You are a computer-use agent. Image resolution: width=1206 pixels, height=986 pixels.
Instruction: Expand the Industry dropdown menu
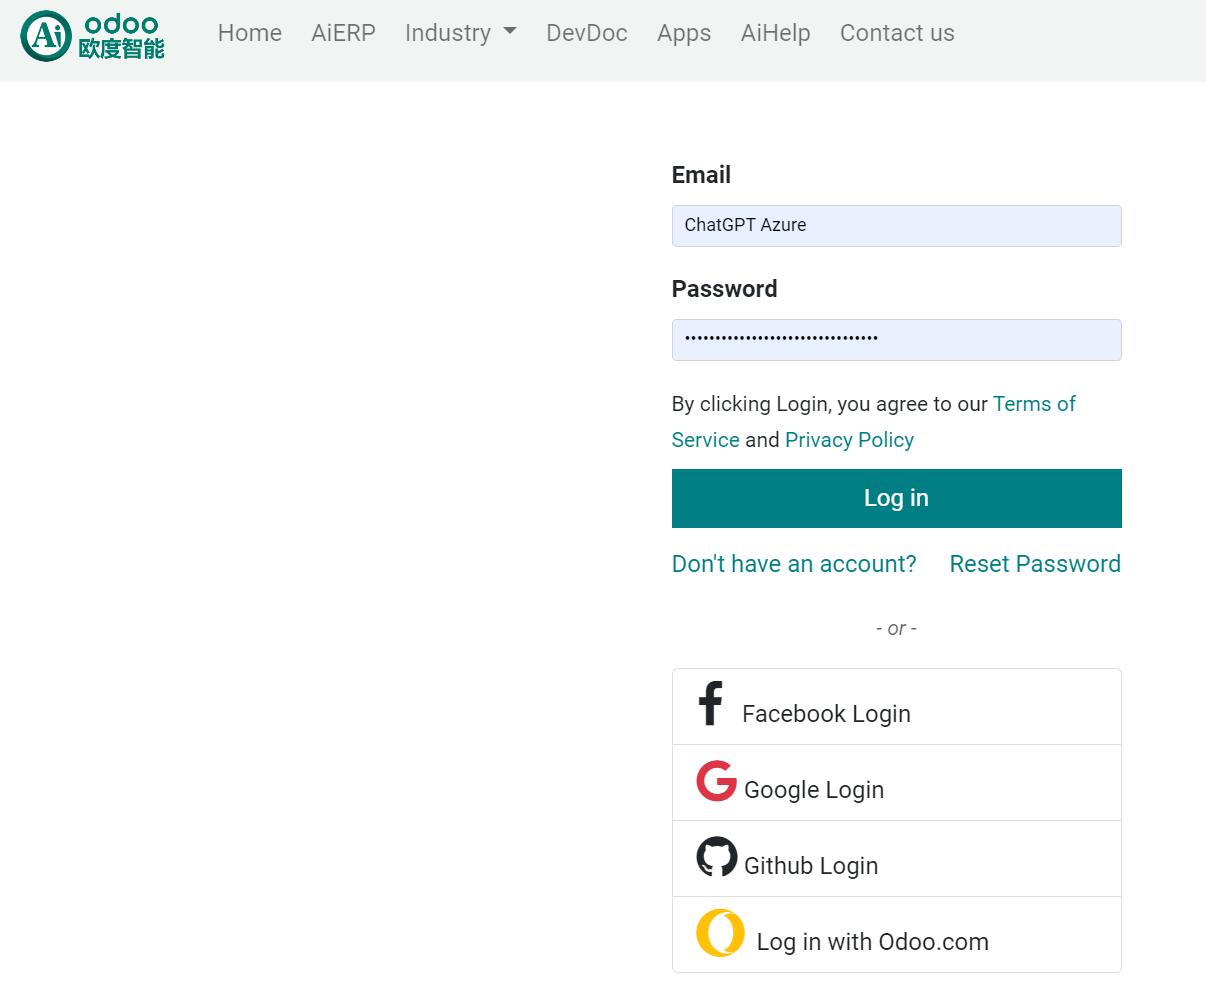[461, 33]
